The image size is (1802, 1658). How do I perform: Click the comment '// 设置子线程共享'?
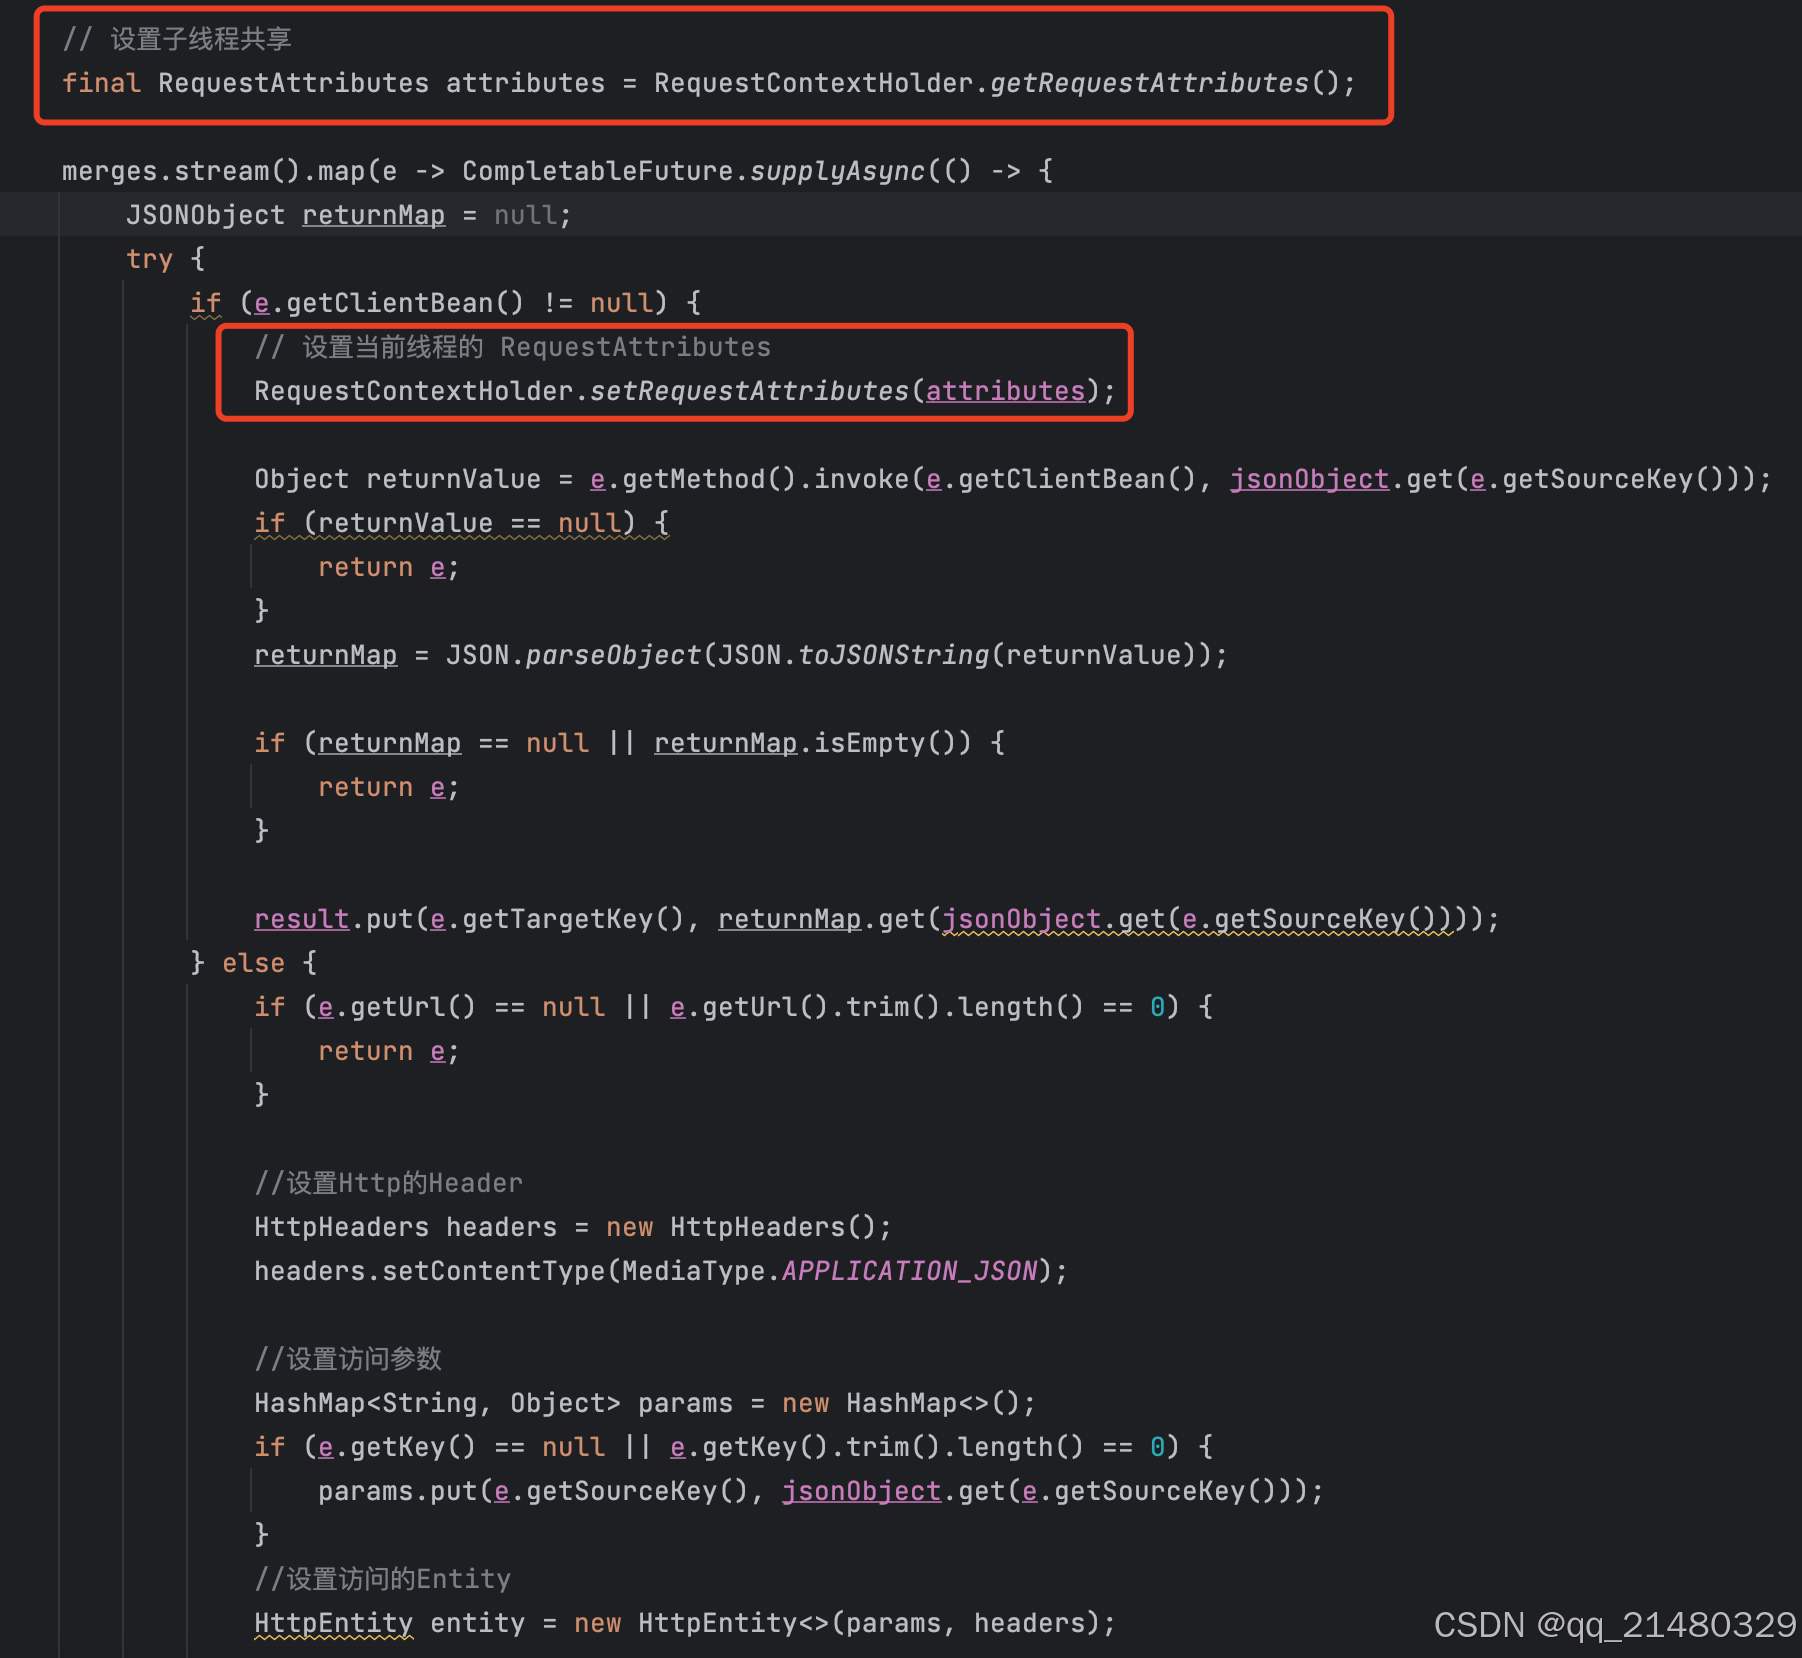pyautogui.click(x=177, y=39)
